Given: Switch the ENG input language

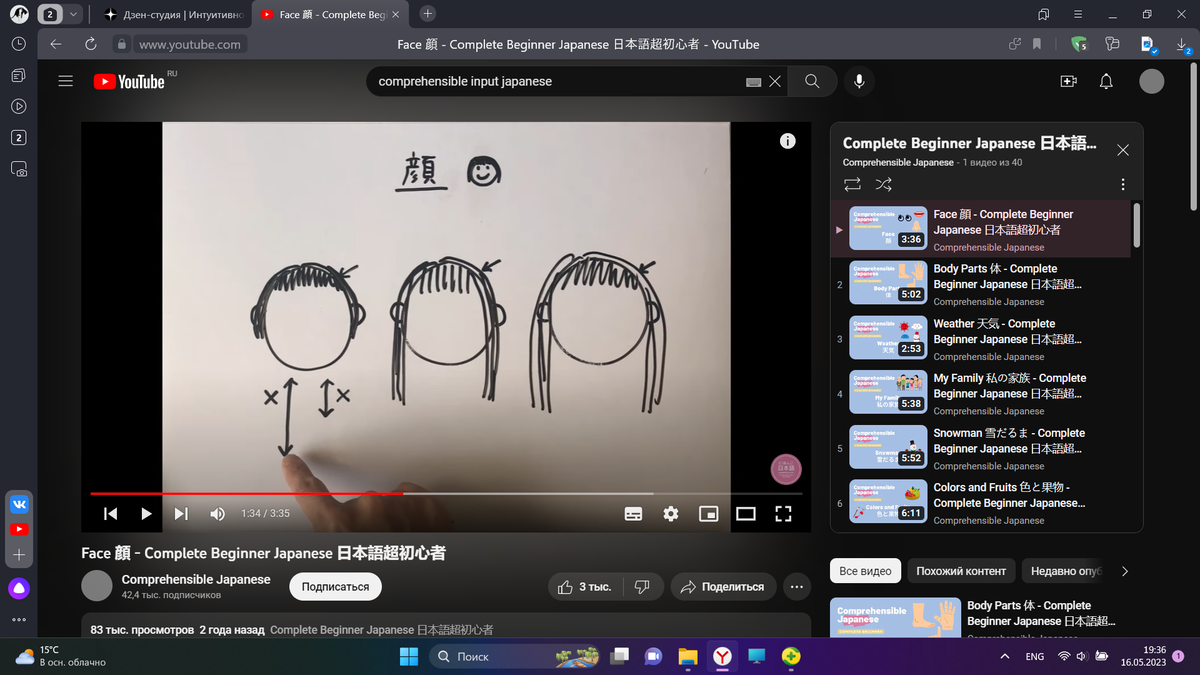Looking at the screenshot, I should coord(1035,656).
